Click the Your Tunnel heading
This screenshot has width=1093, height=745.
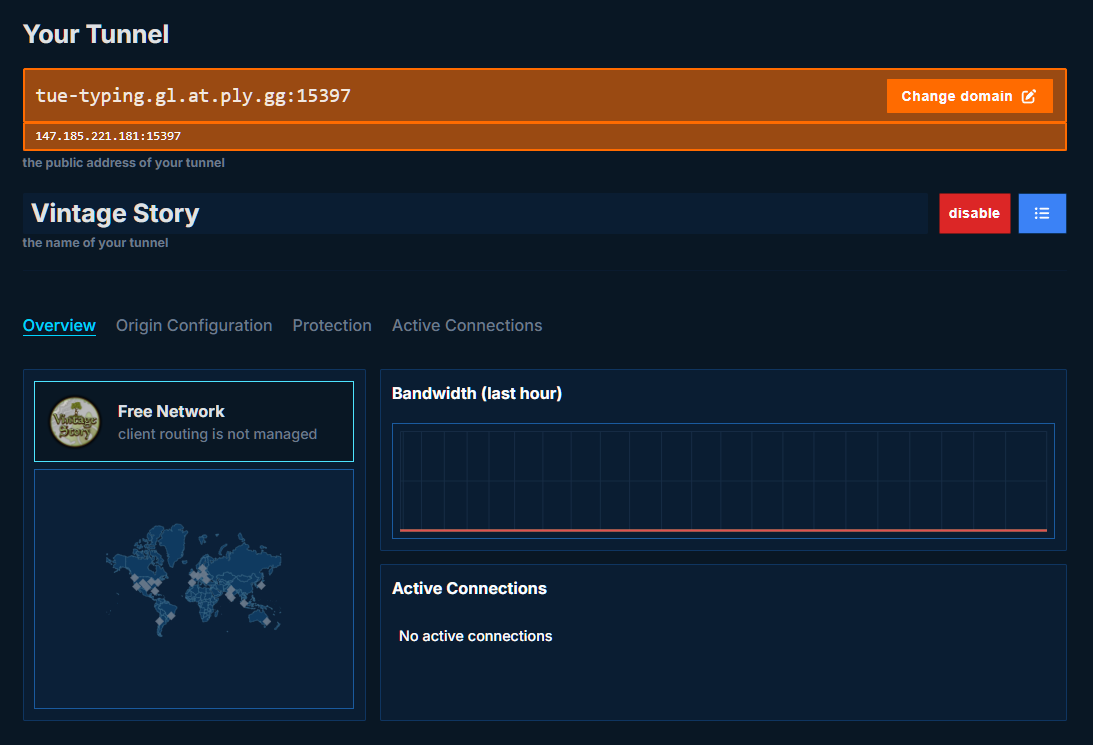[95, 34]
